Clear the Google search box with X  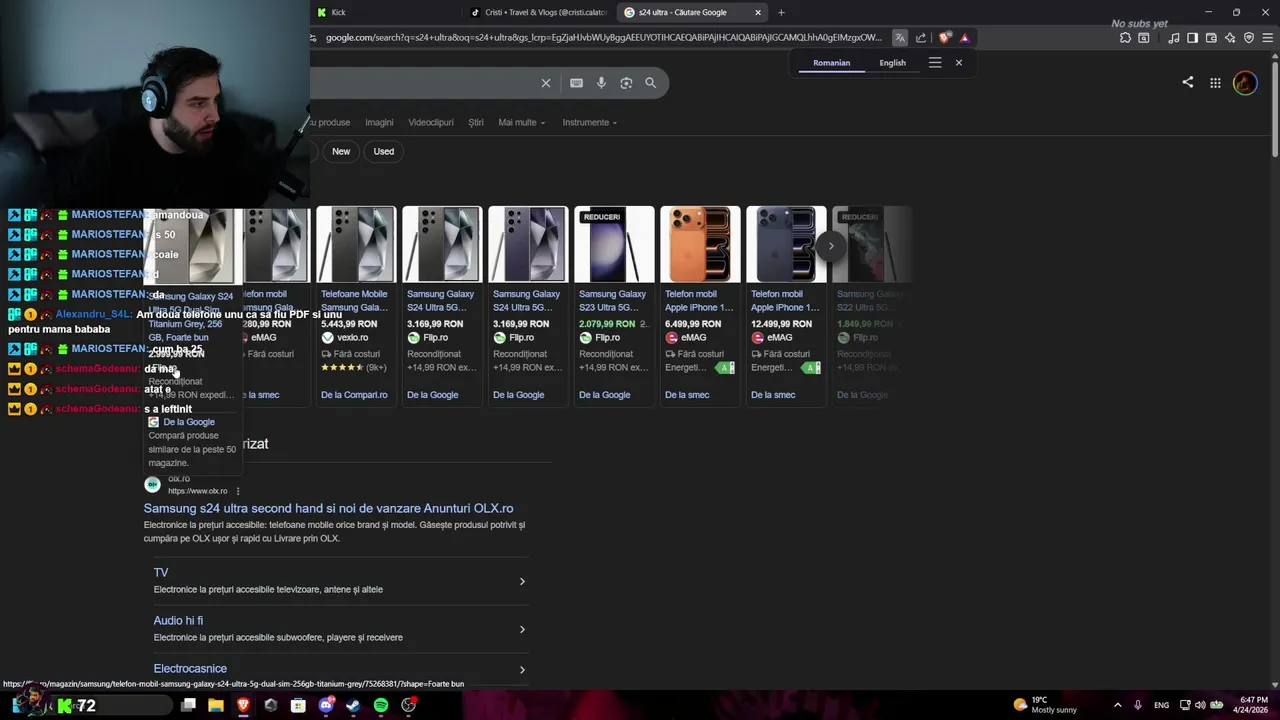(545, 83)
